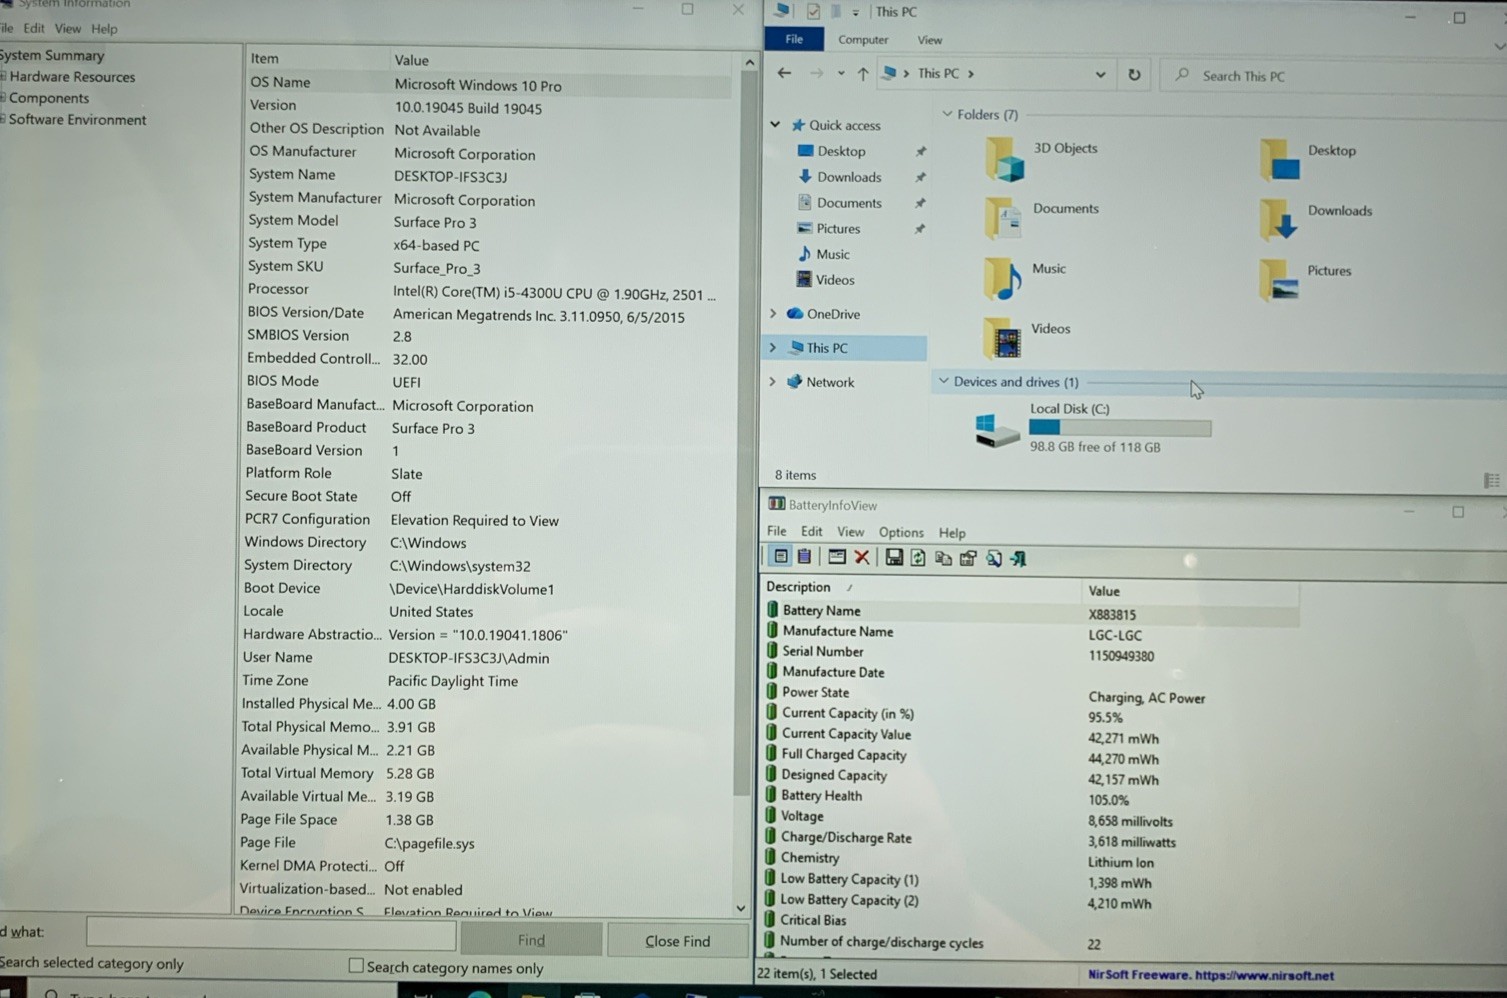The height and width of the screenshot is (998, 1507).
Task: Open the Computer tab in Explorer ribbon
Action: click(863, 40)
